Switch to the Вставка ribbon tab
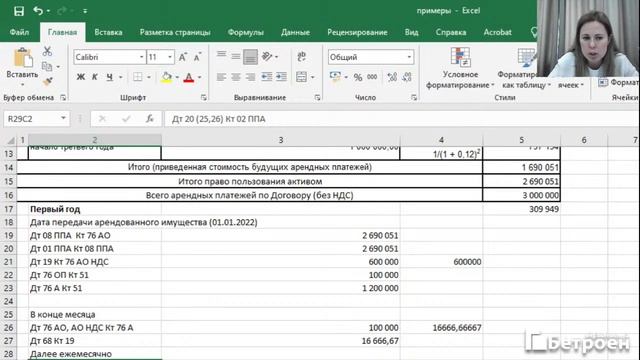 point(108,32)
